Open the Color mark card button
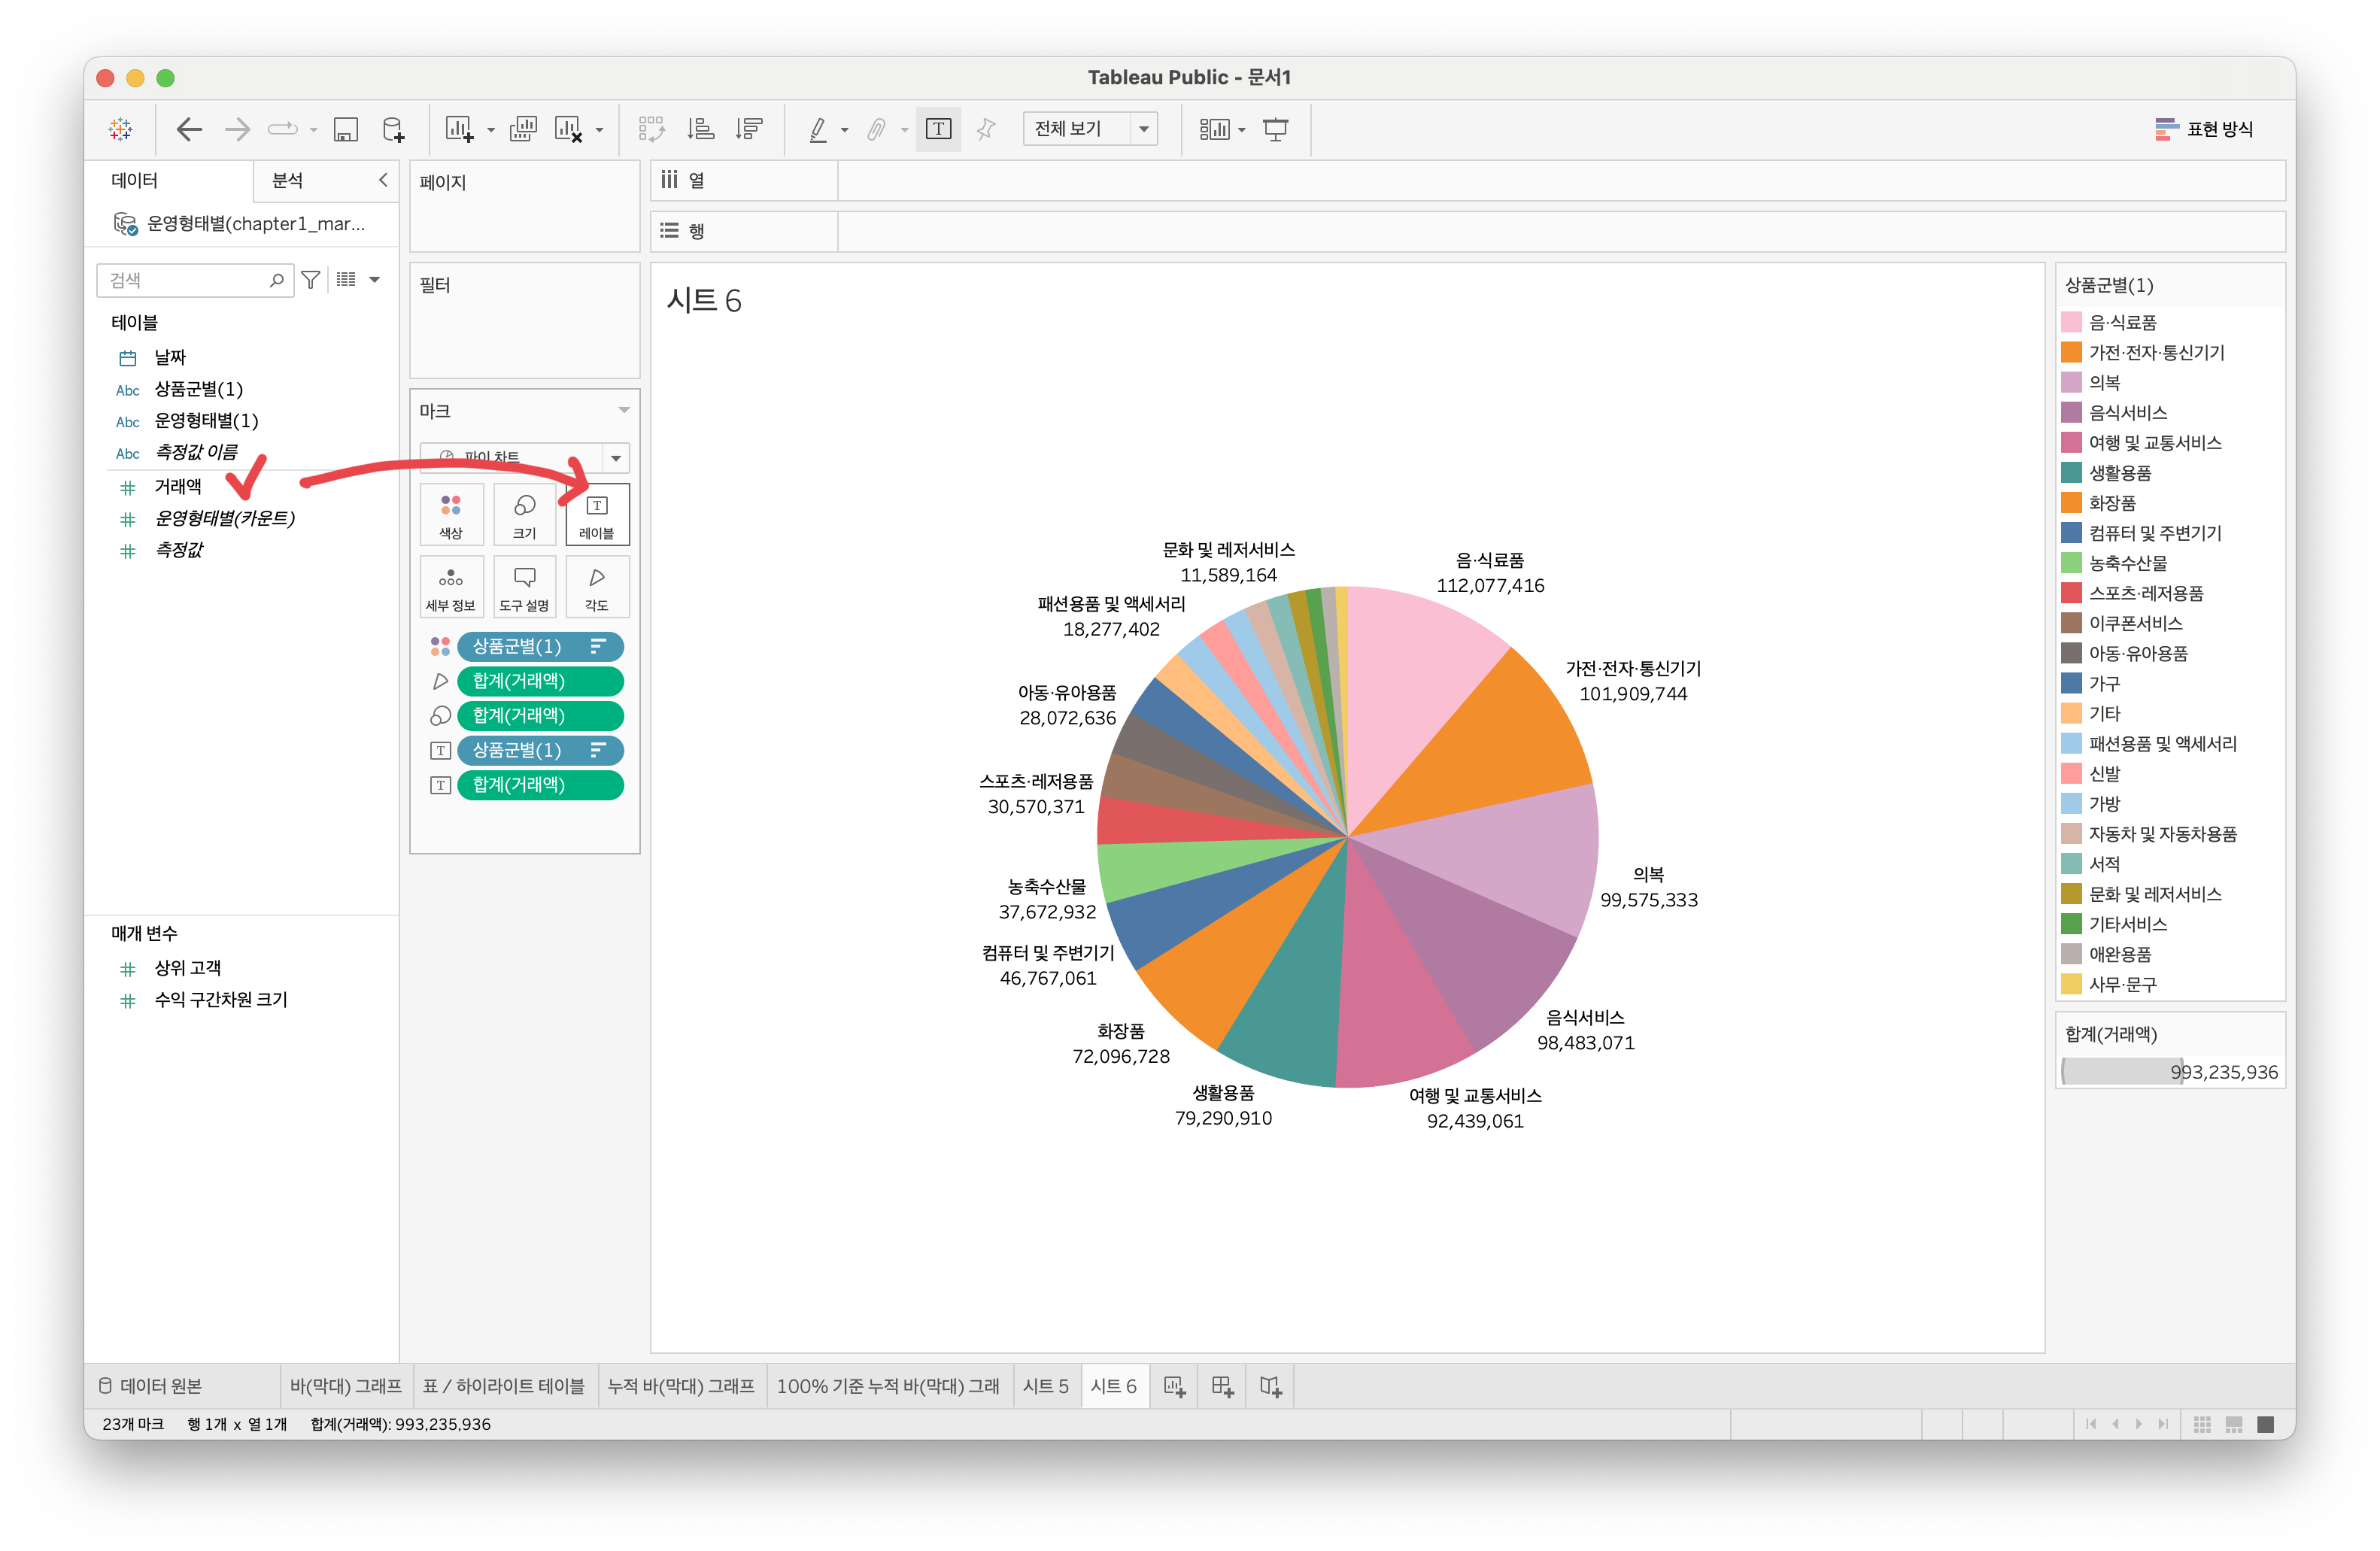2380x1551 pixels. coord(451,514)
